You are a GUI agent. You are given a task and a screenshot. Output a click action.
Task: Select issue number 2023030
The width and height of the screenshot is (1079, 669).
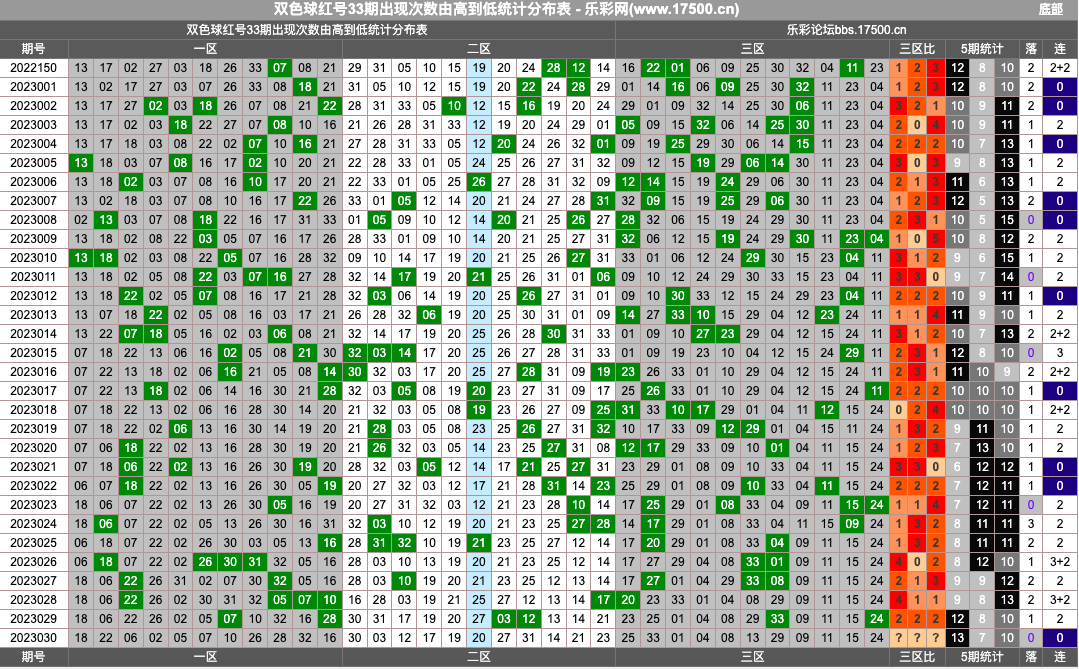34,637
